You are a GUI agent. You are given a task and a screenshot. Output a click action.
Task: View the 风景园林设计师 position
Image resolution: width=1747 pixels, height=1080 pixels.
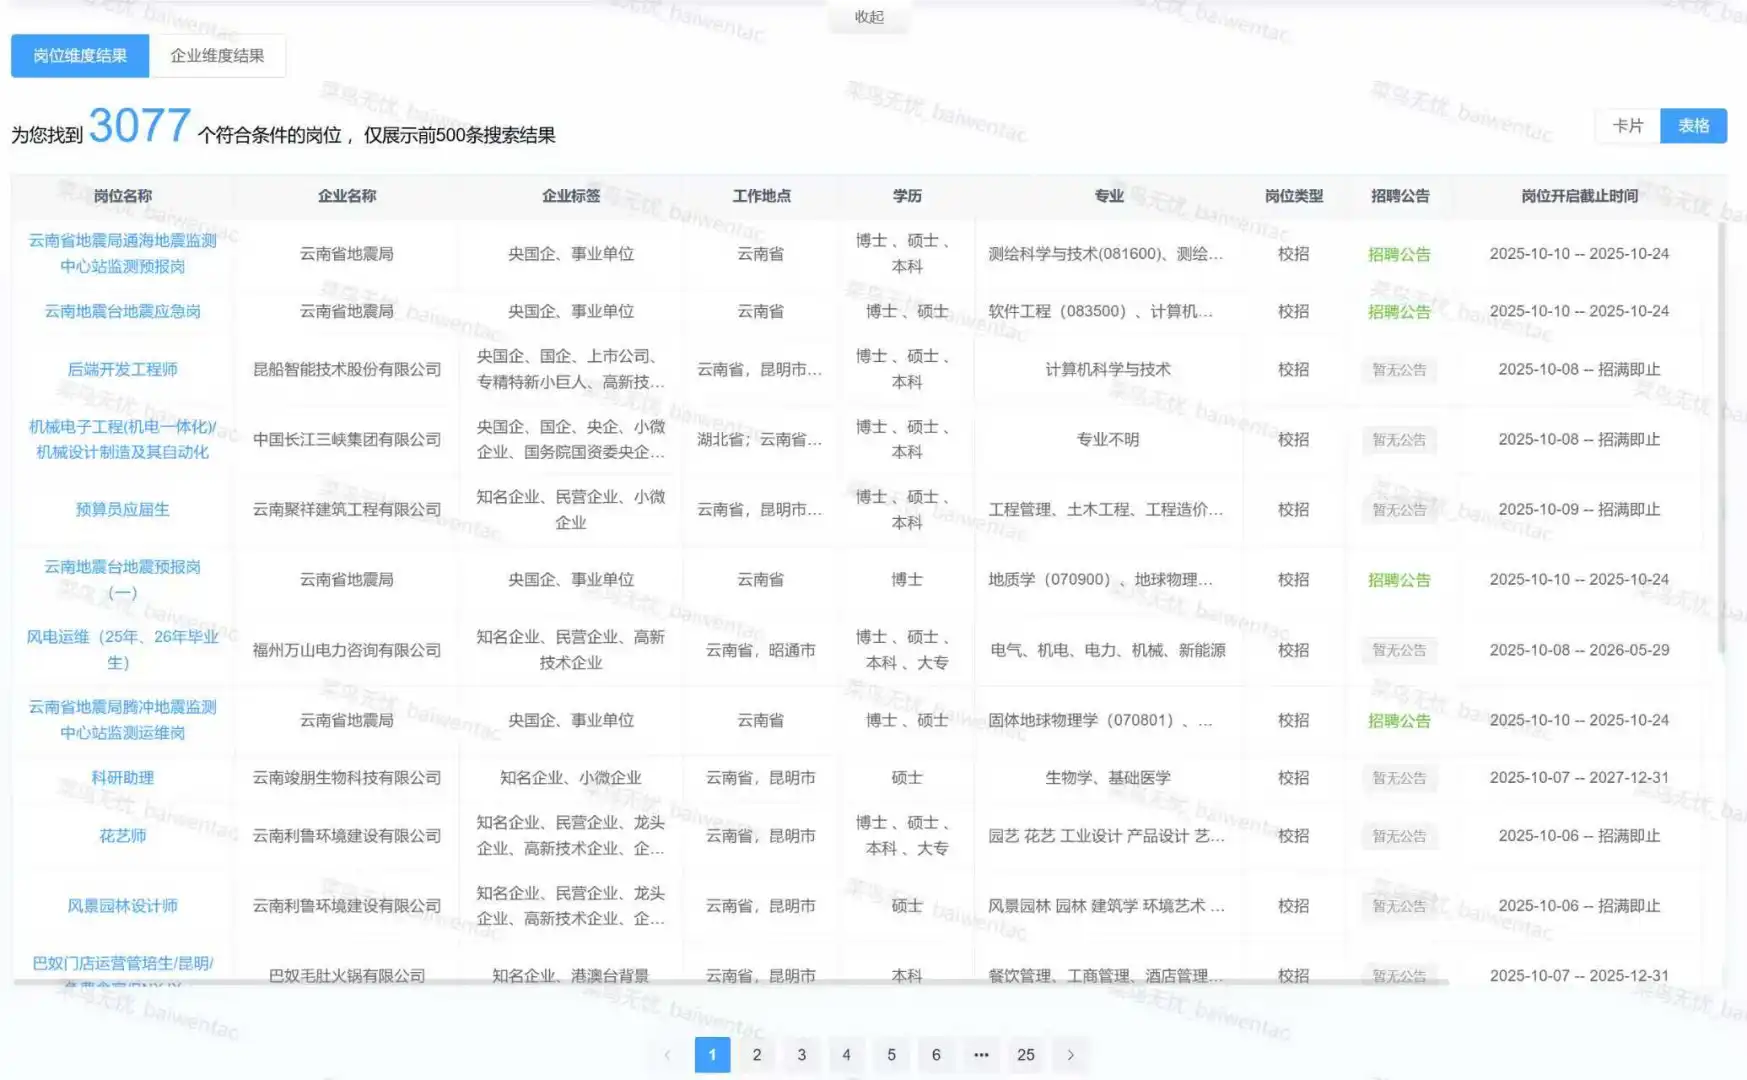point(123,906)
